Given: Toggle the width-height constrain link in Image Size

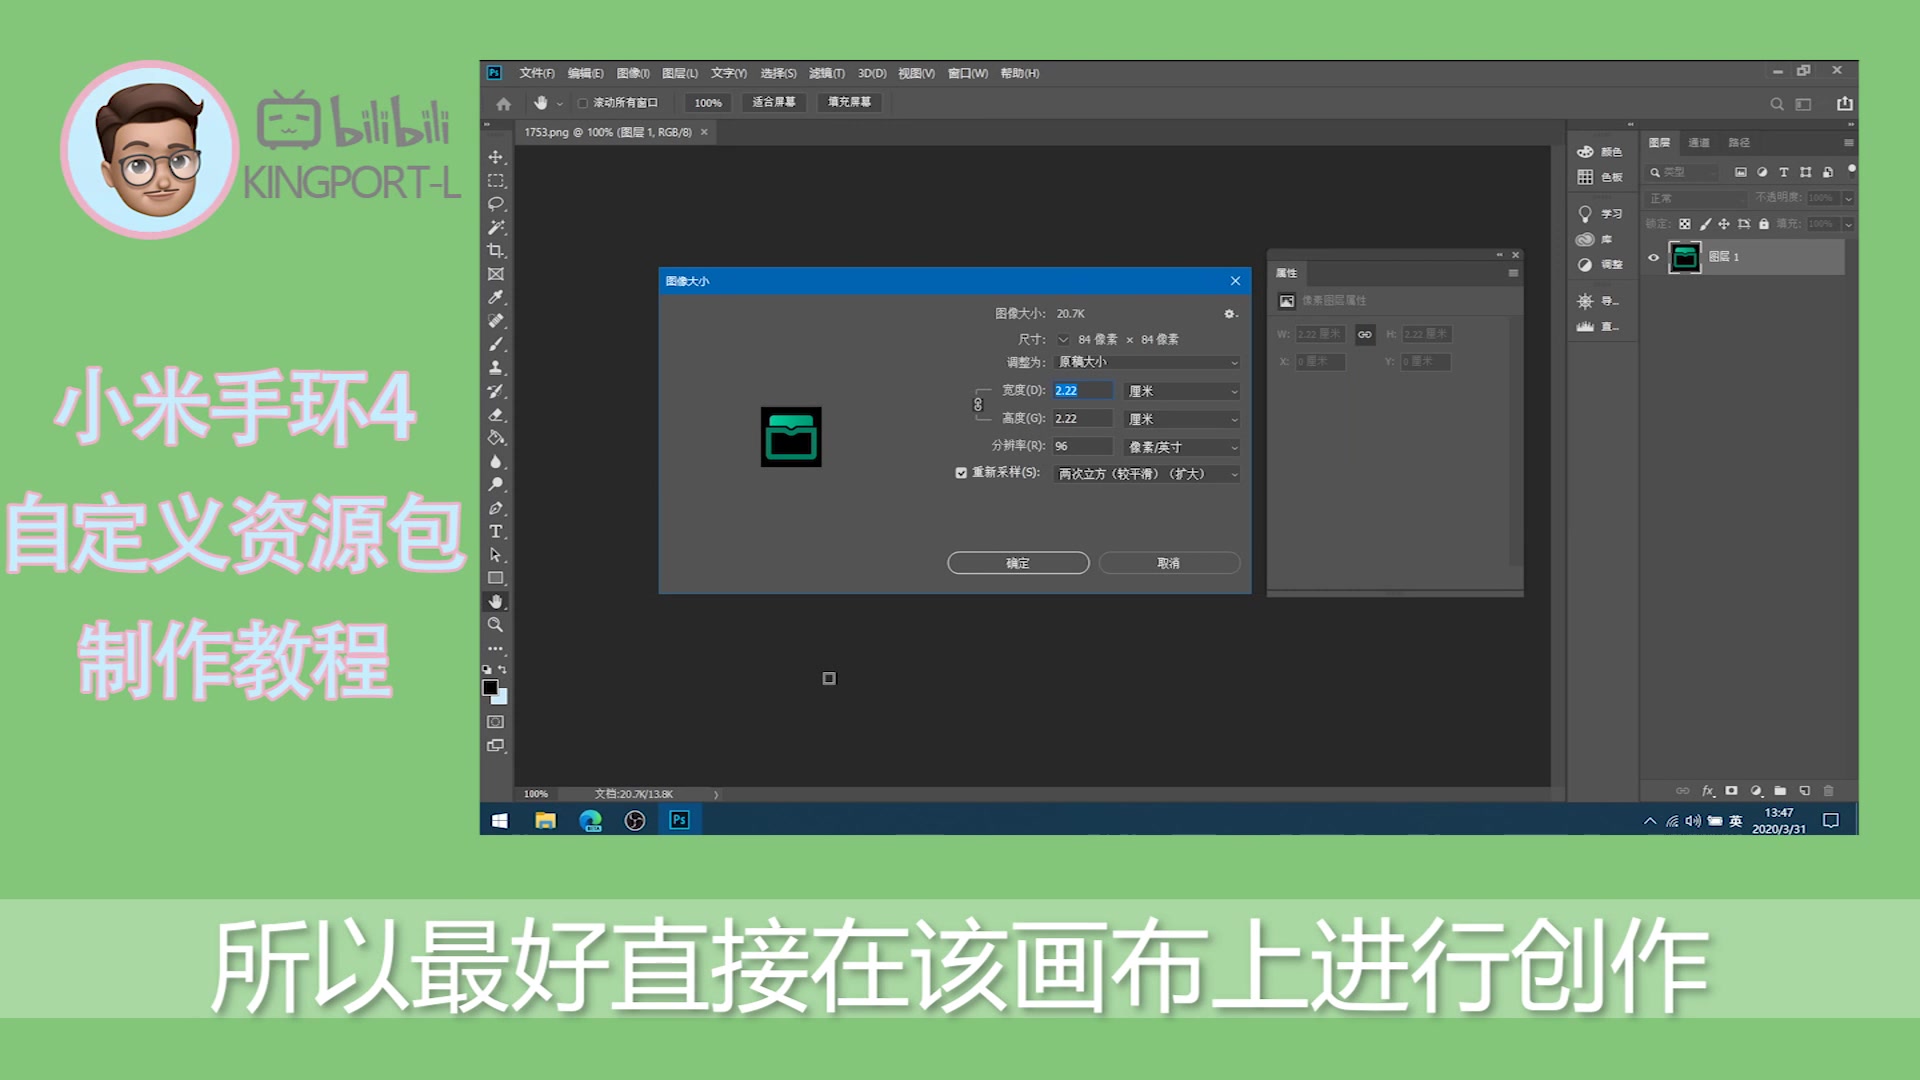Looking at the screenshot, I should click(x=978, y=404).
